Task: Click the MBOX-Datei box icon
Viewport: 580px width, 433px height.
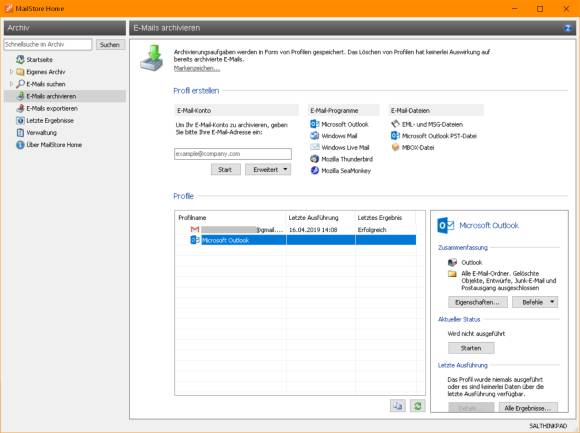Action: (x=395, y=148)
